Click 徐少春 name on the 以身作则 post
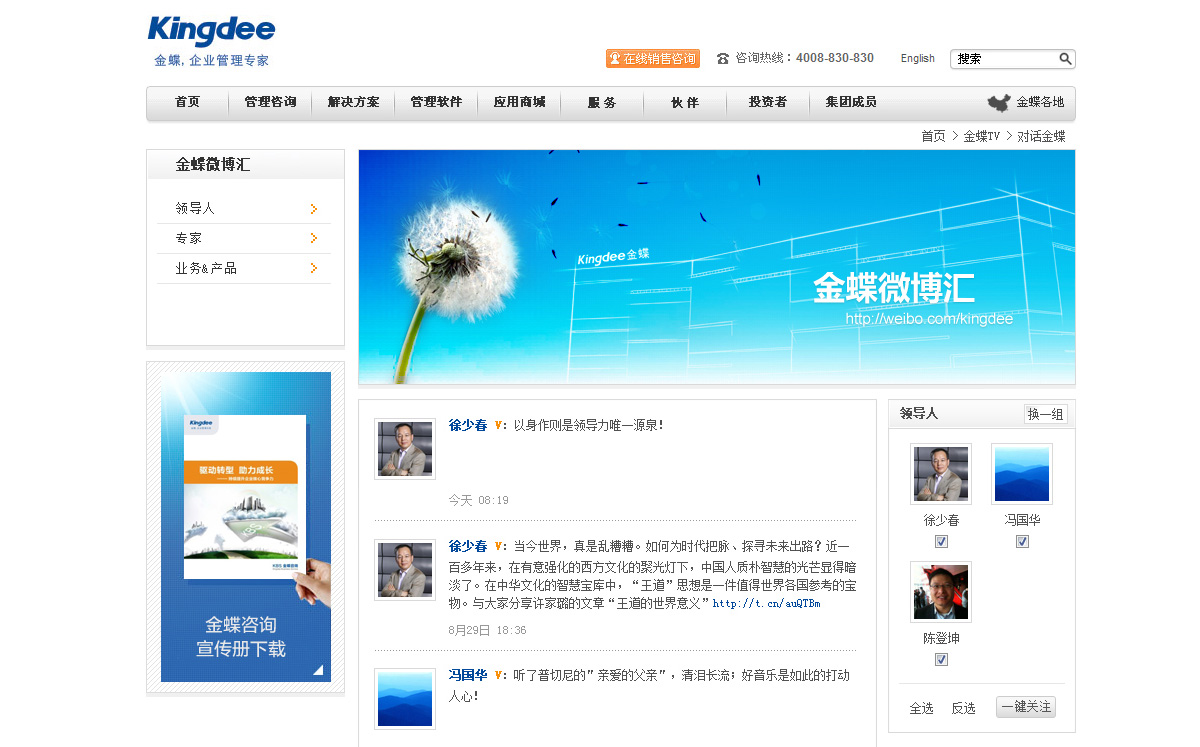The height and width of the screenshot is (747, 1200). (x=468, y=425)
